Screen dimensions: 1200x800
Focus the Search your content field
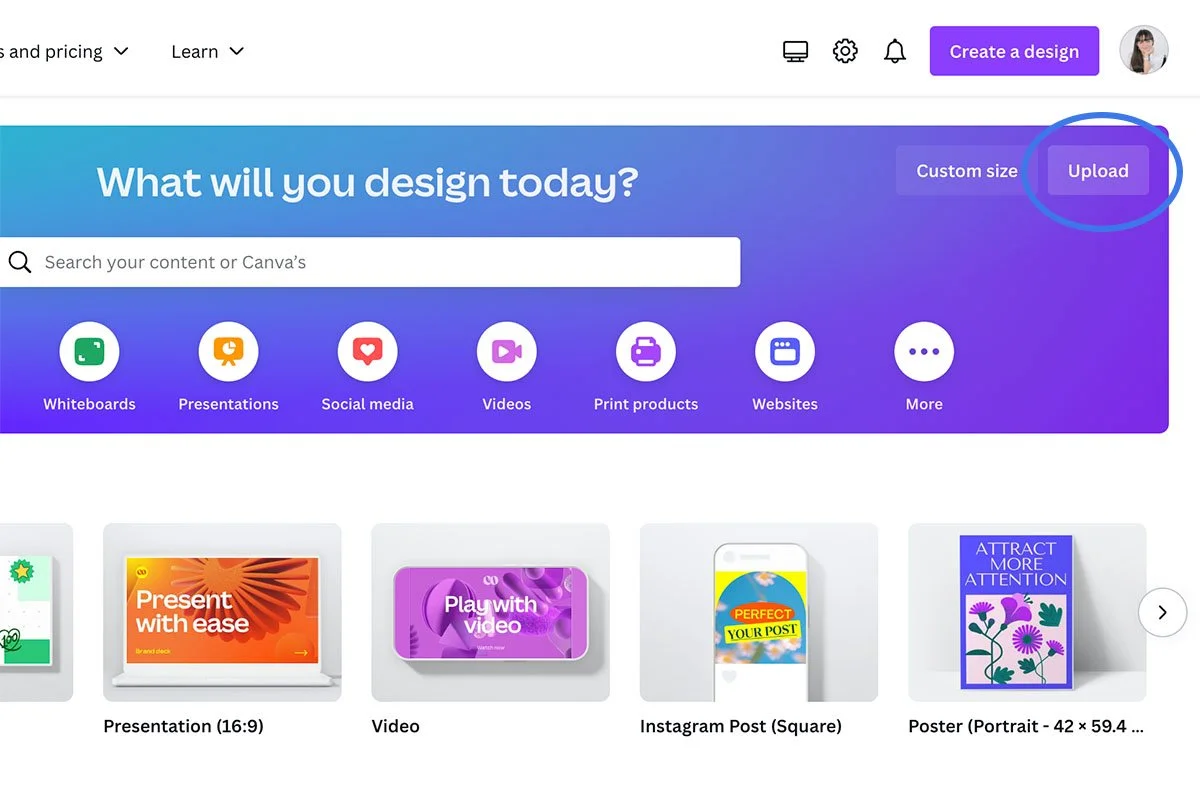tap(370, 262)
